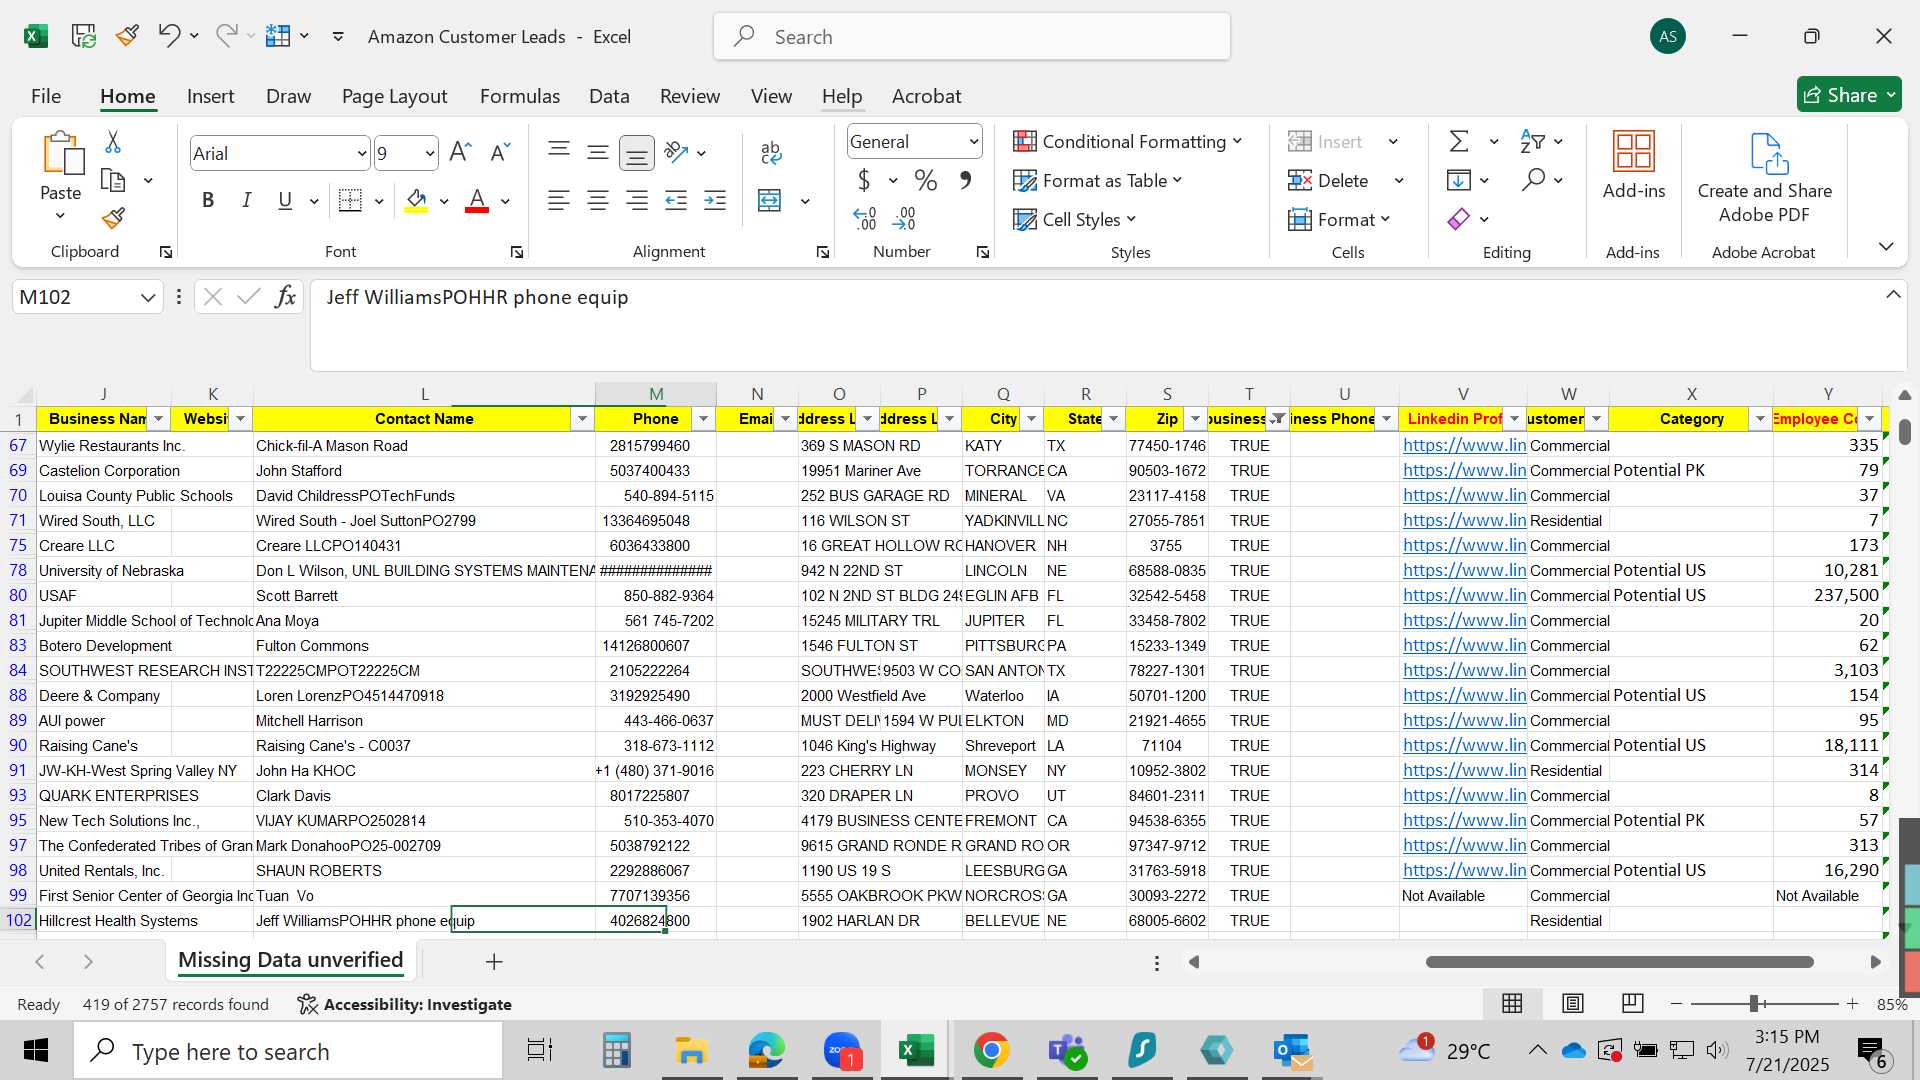Open the Insert ribbon tab
This screenshot has height=1080, width=1920.
pyautogui.click(x=210, y=96)
